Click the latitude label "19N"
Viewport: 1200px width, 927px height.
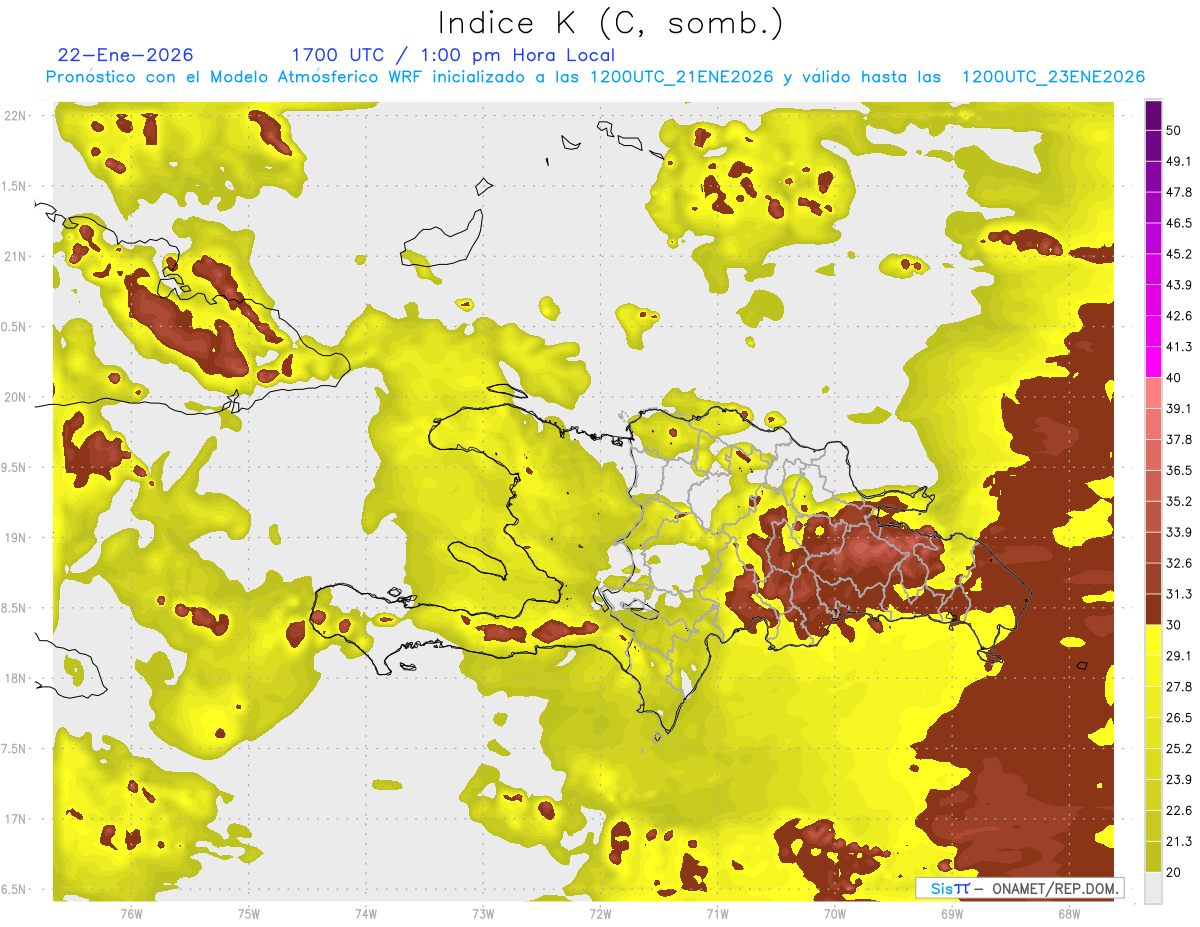click(16, 537)
